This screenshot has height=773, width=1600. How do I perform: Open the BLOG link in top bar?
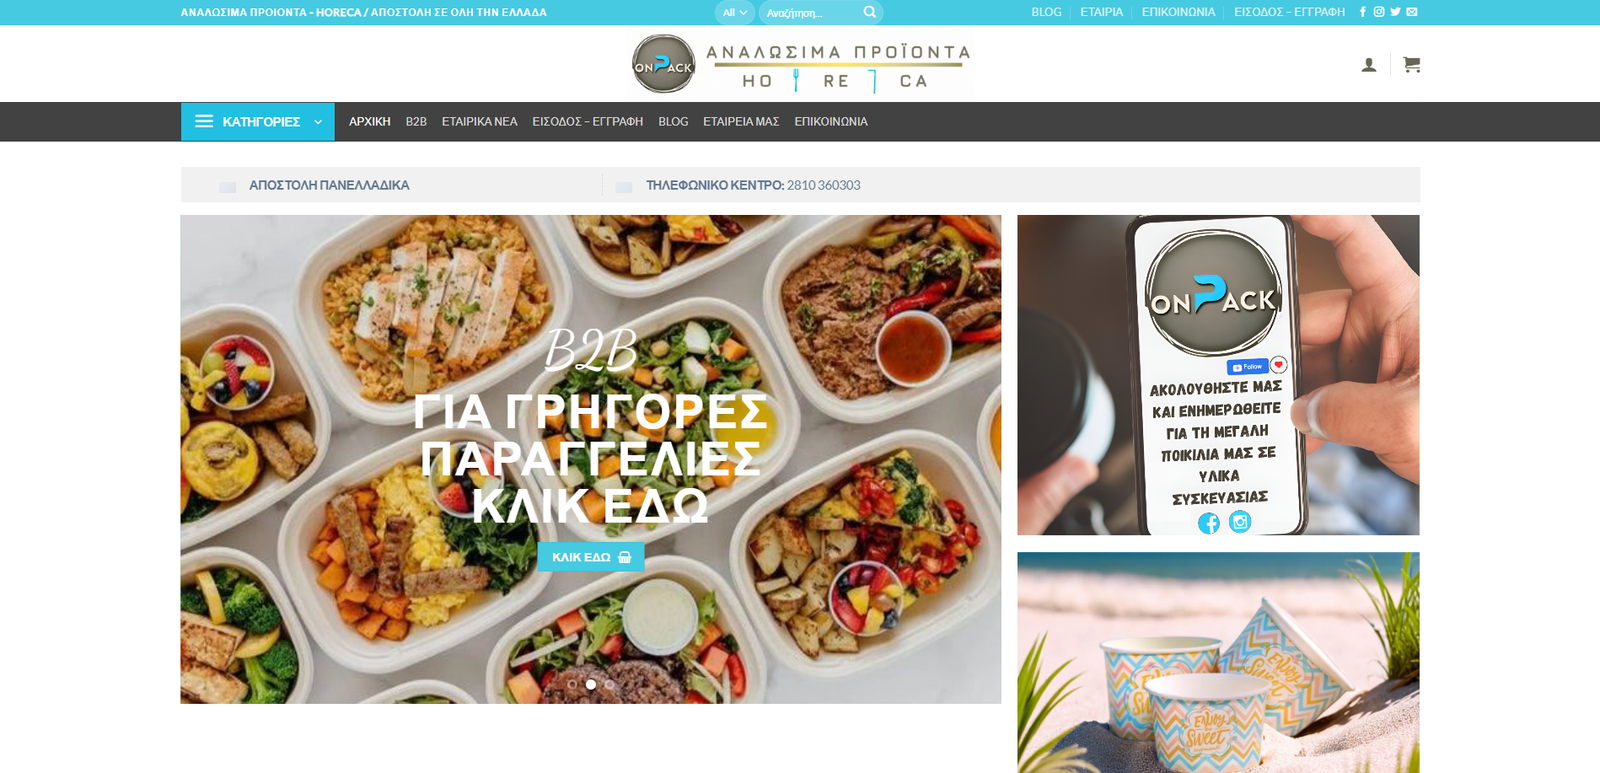point(1046,12)
